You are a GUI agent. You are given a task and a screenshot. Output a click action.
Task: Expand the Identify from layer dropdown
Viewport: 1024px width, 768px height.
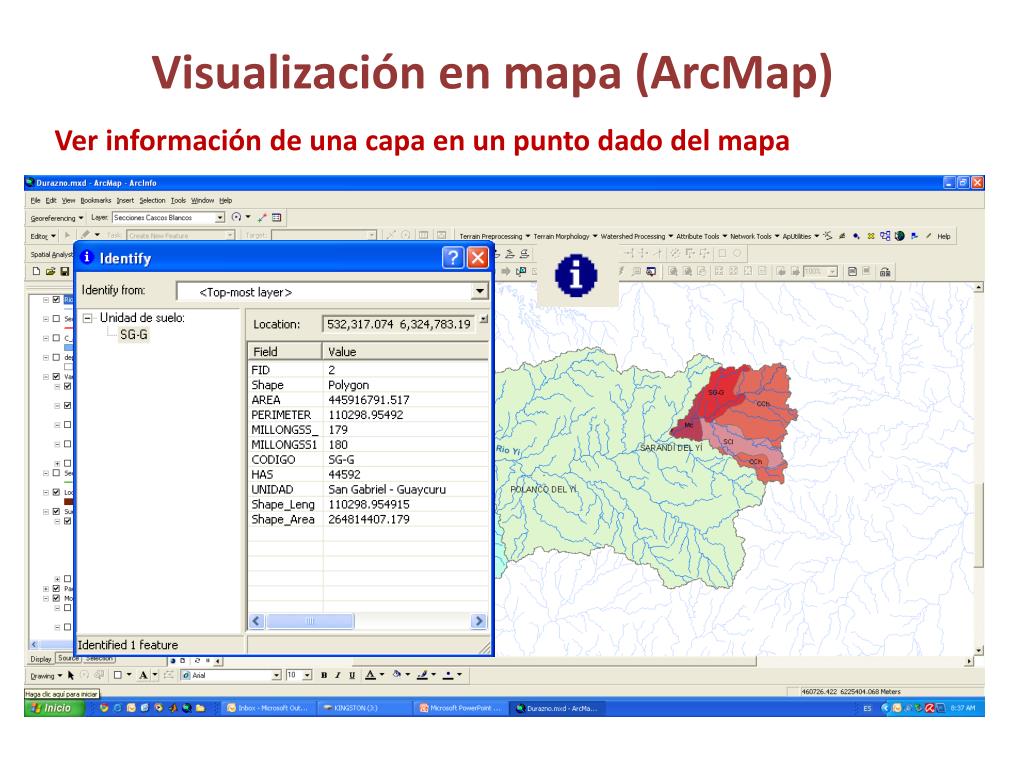point(480,291)
